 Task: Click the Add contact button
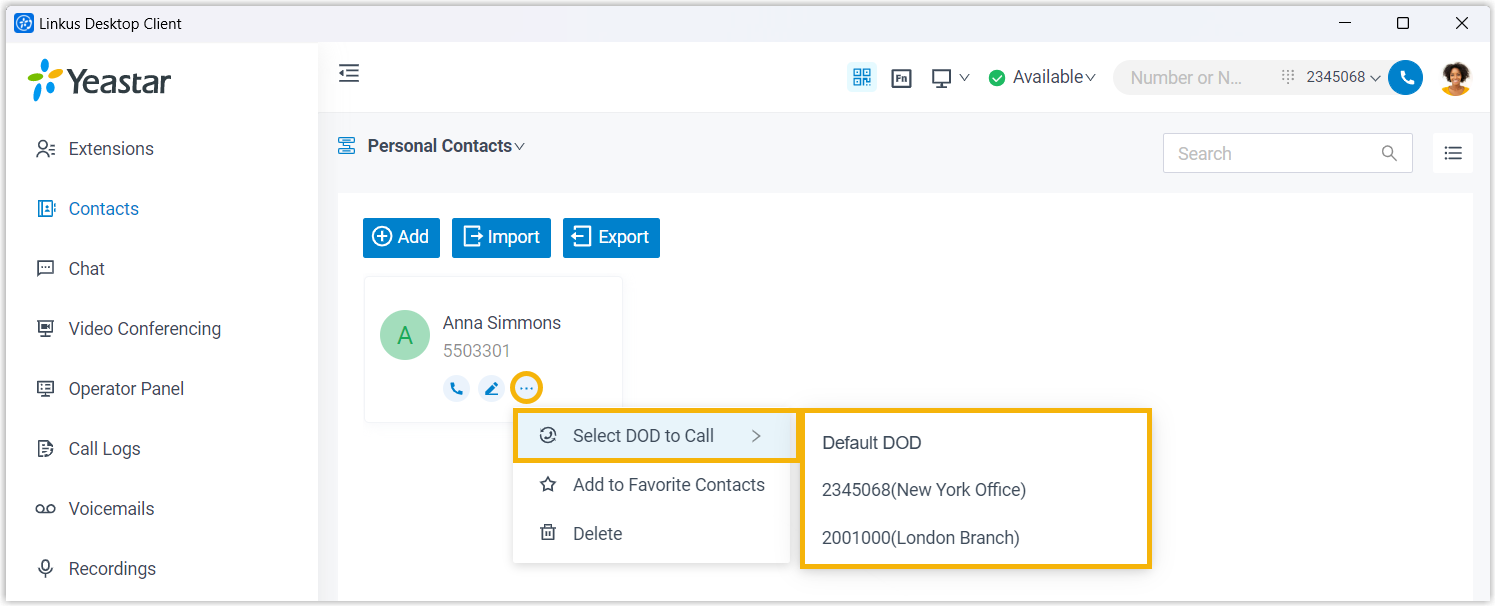tap(401, 237)
